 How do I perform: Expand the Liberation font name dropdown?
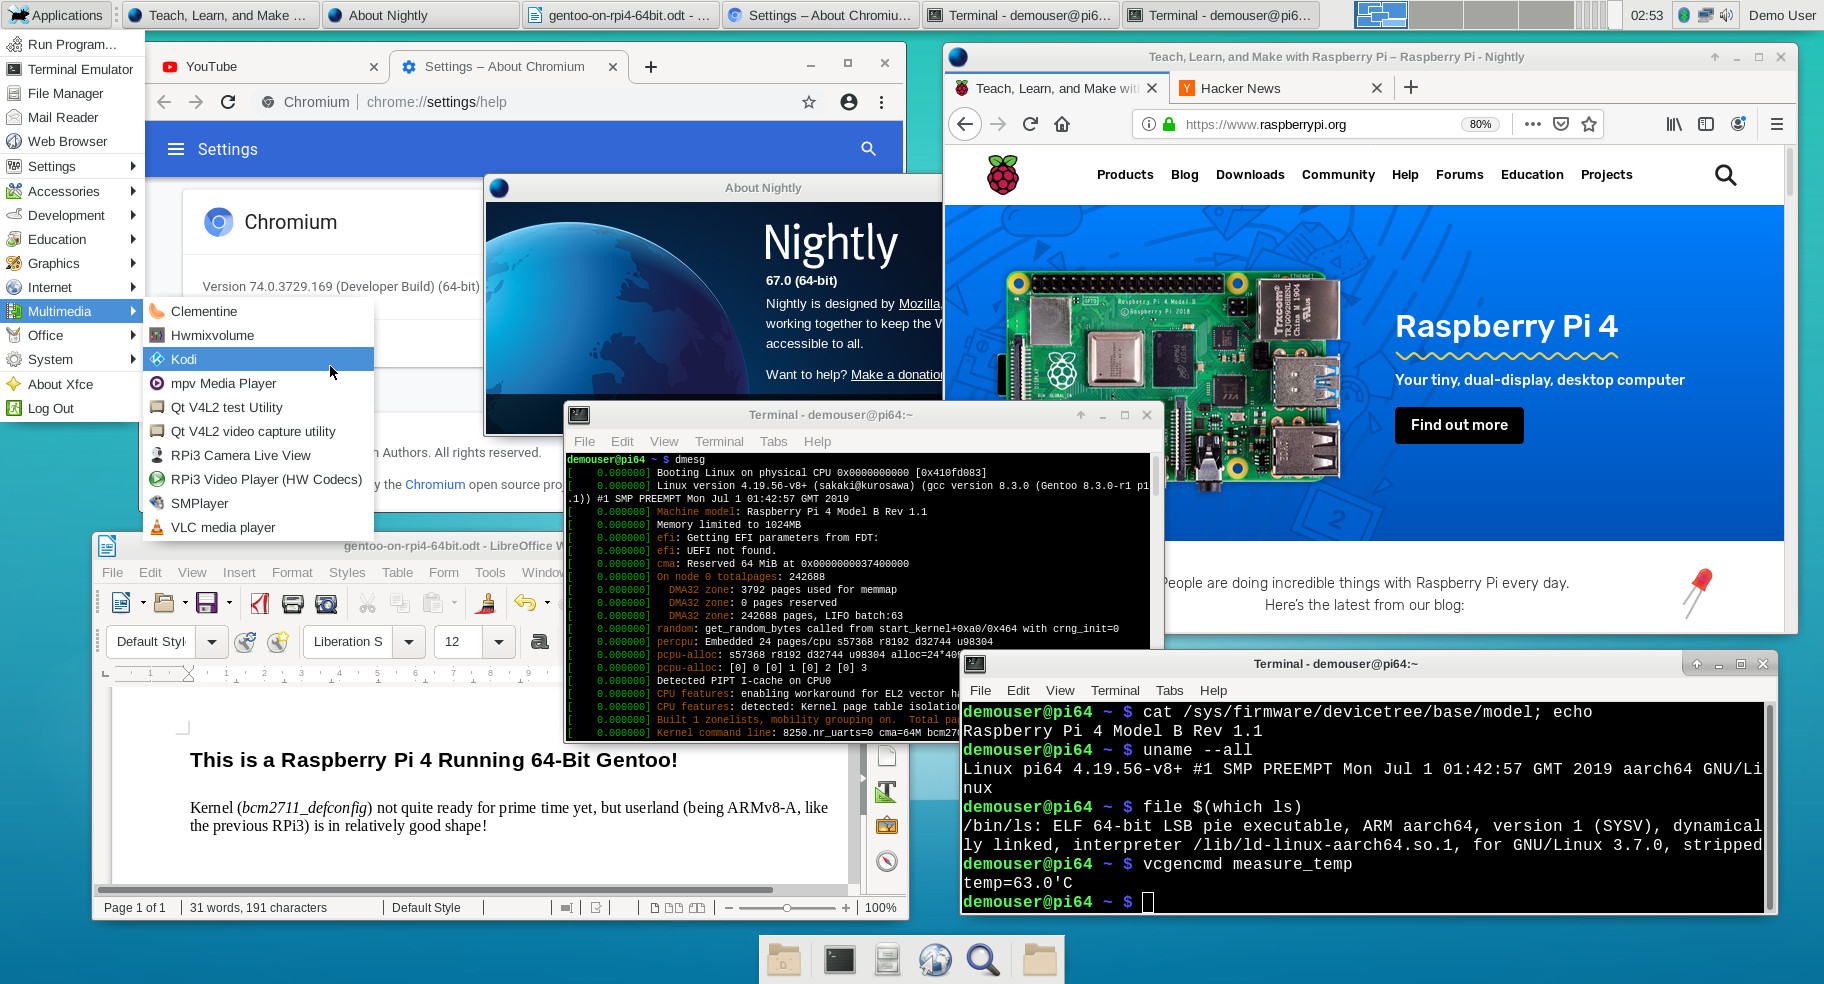[409, 642]
